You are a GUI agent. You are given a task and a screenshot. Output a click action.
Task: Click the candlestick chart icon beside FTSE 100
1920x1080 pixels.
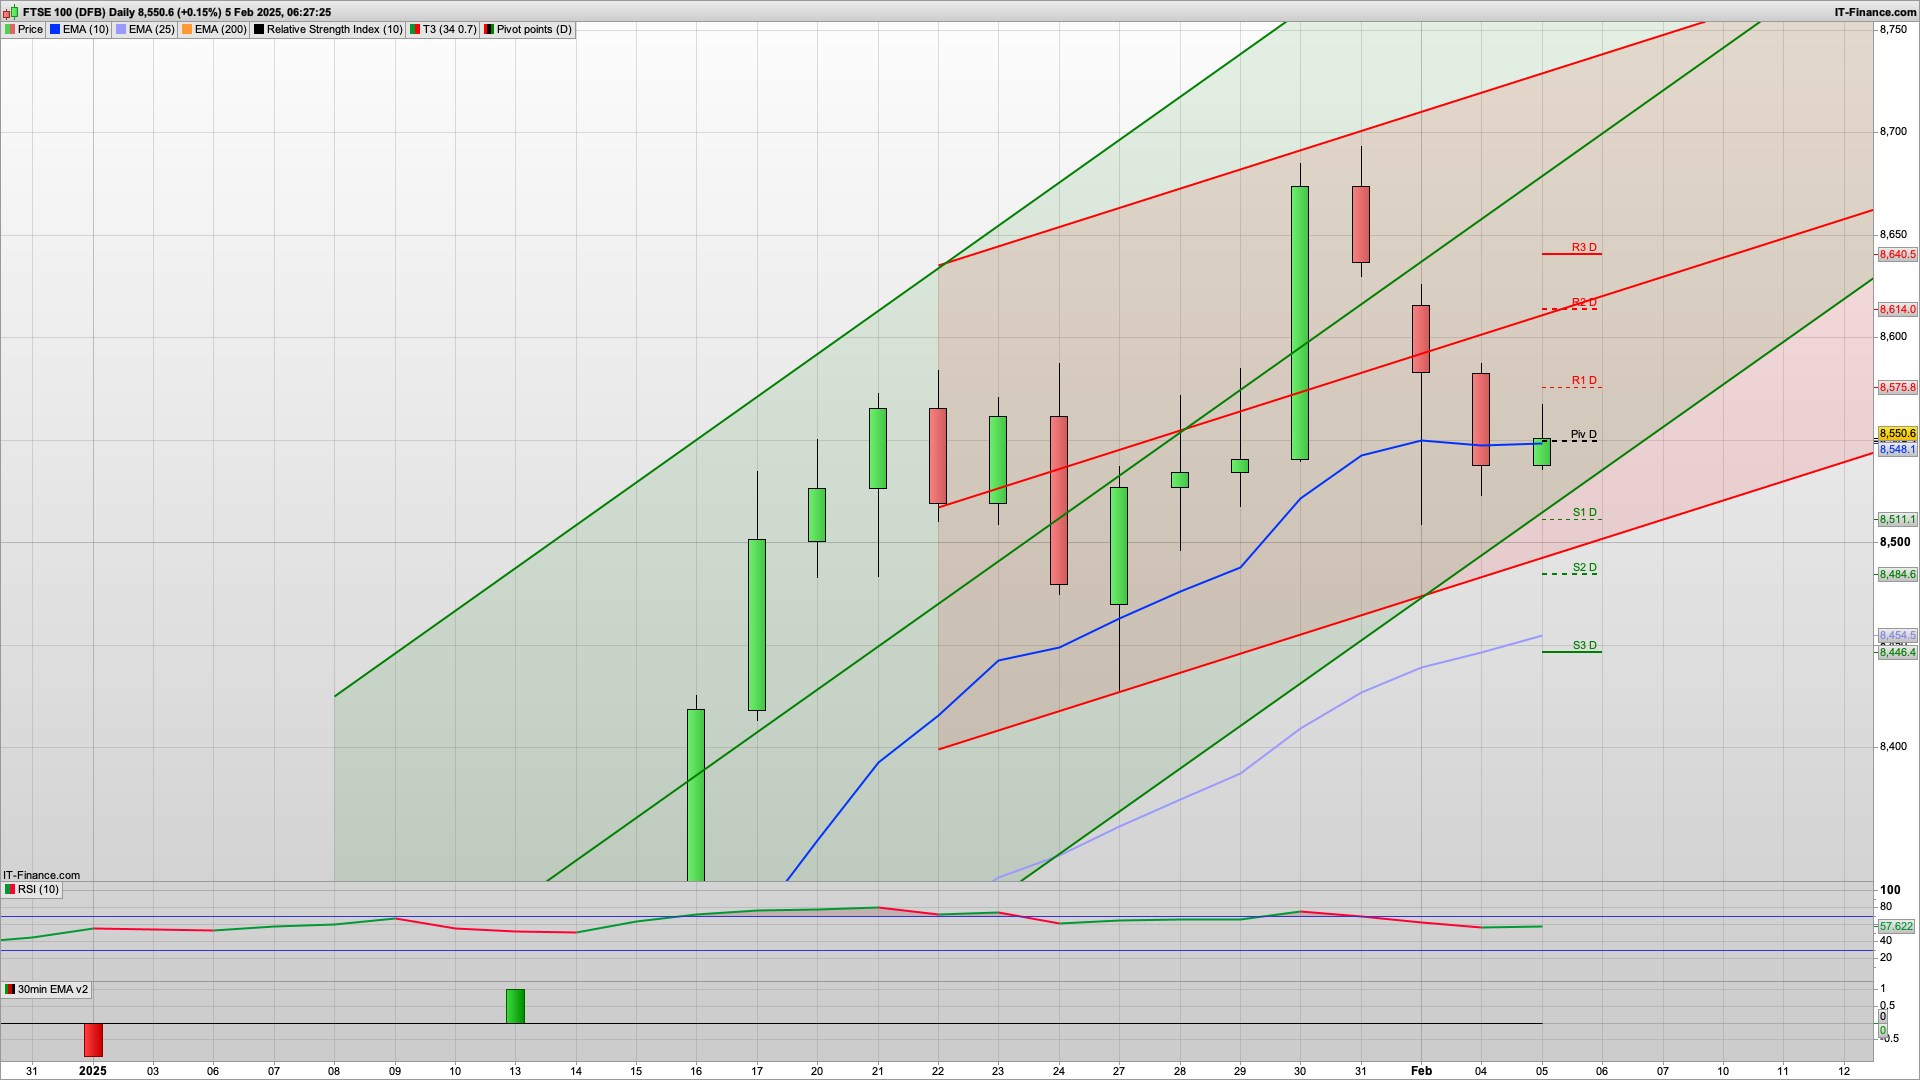click(10, 12)
